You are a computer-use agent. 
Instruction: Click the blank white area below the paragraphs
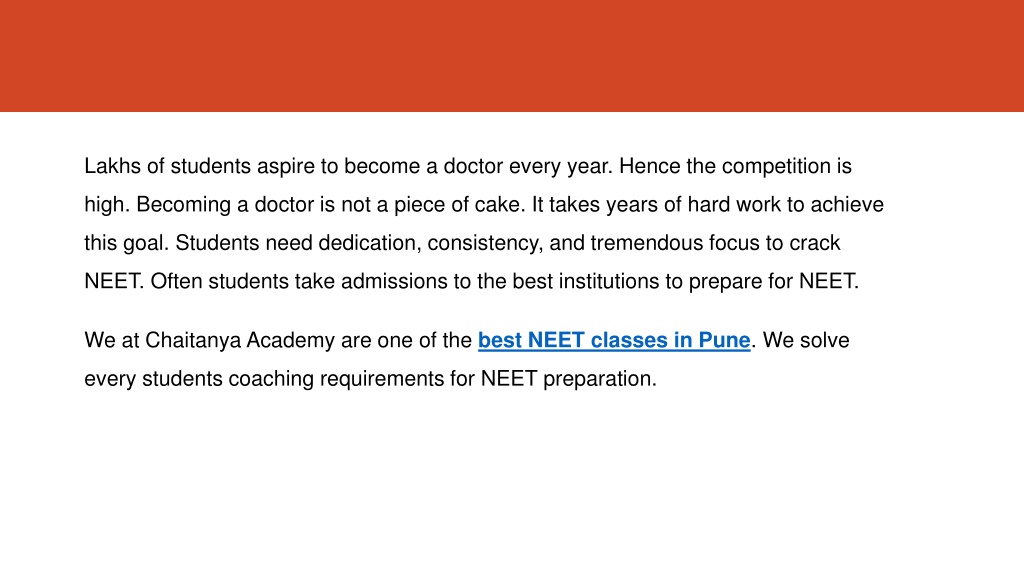[x=512, y=483]
